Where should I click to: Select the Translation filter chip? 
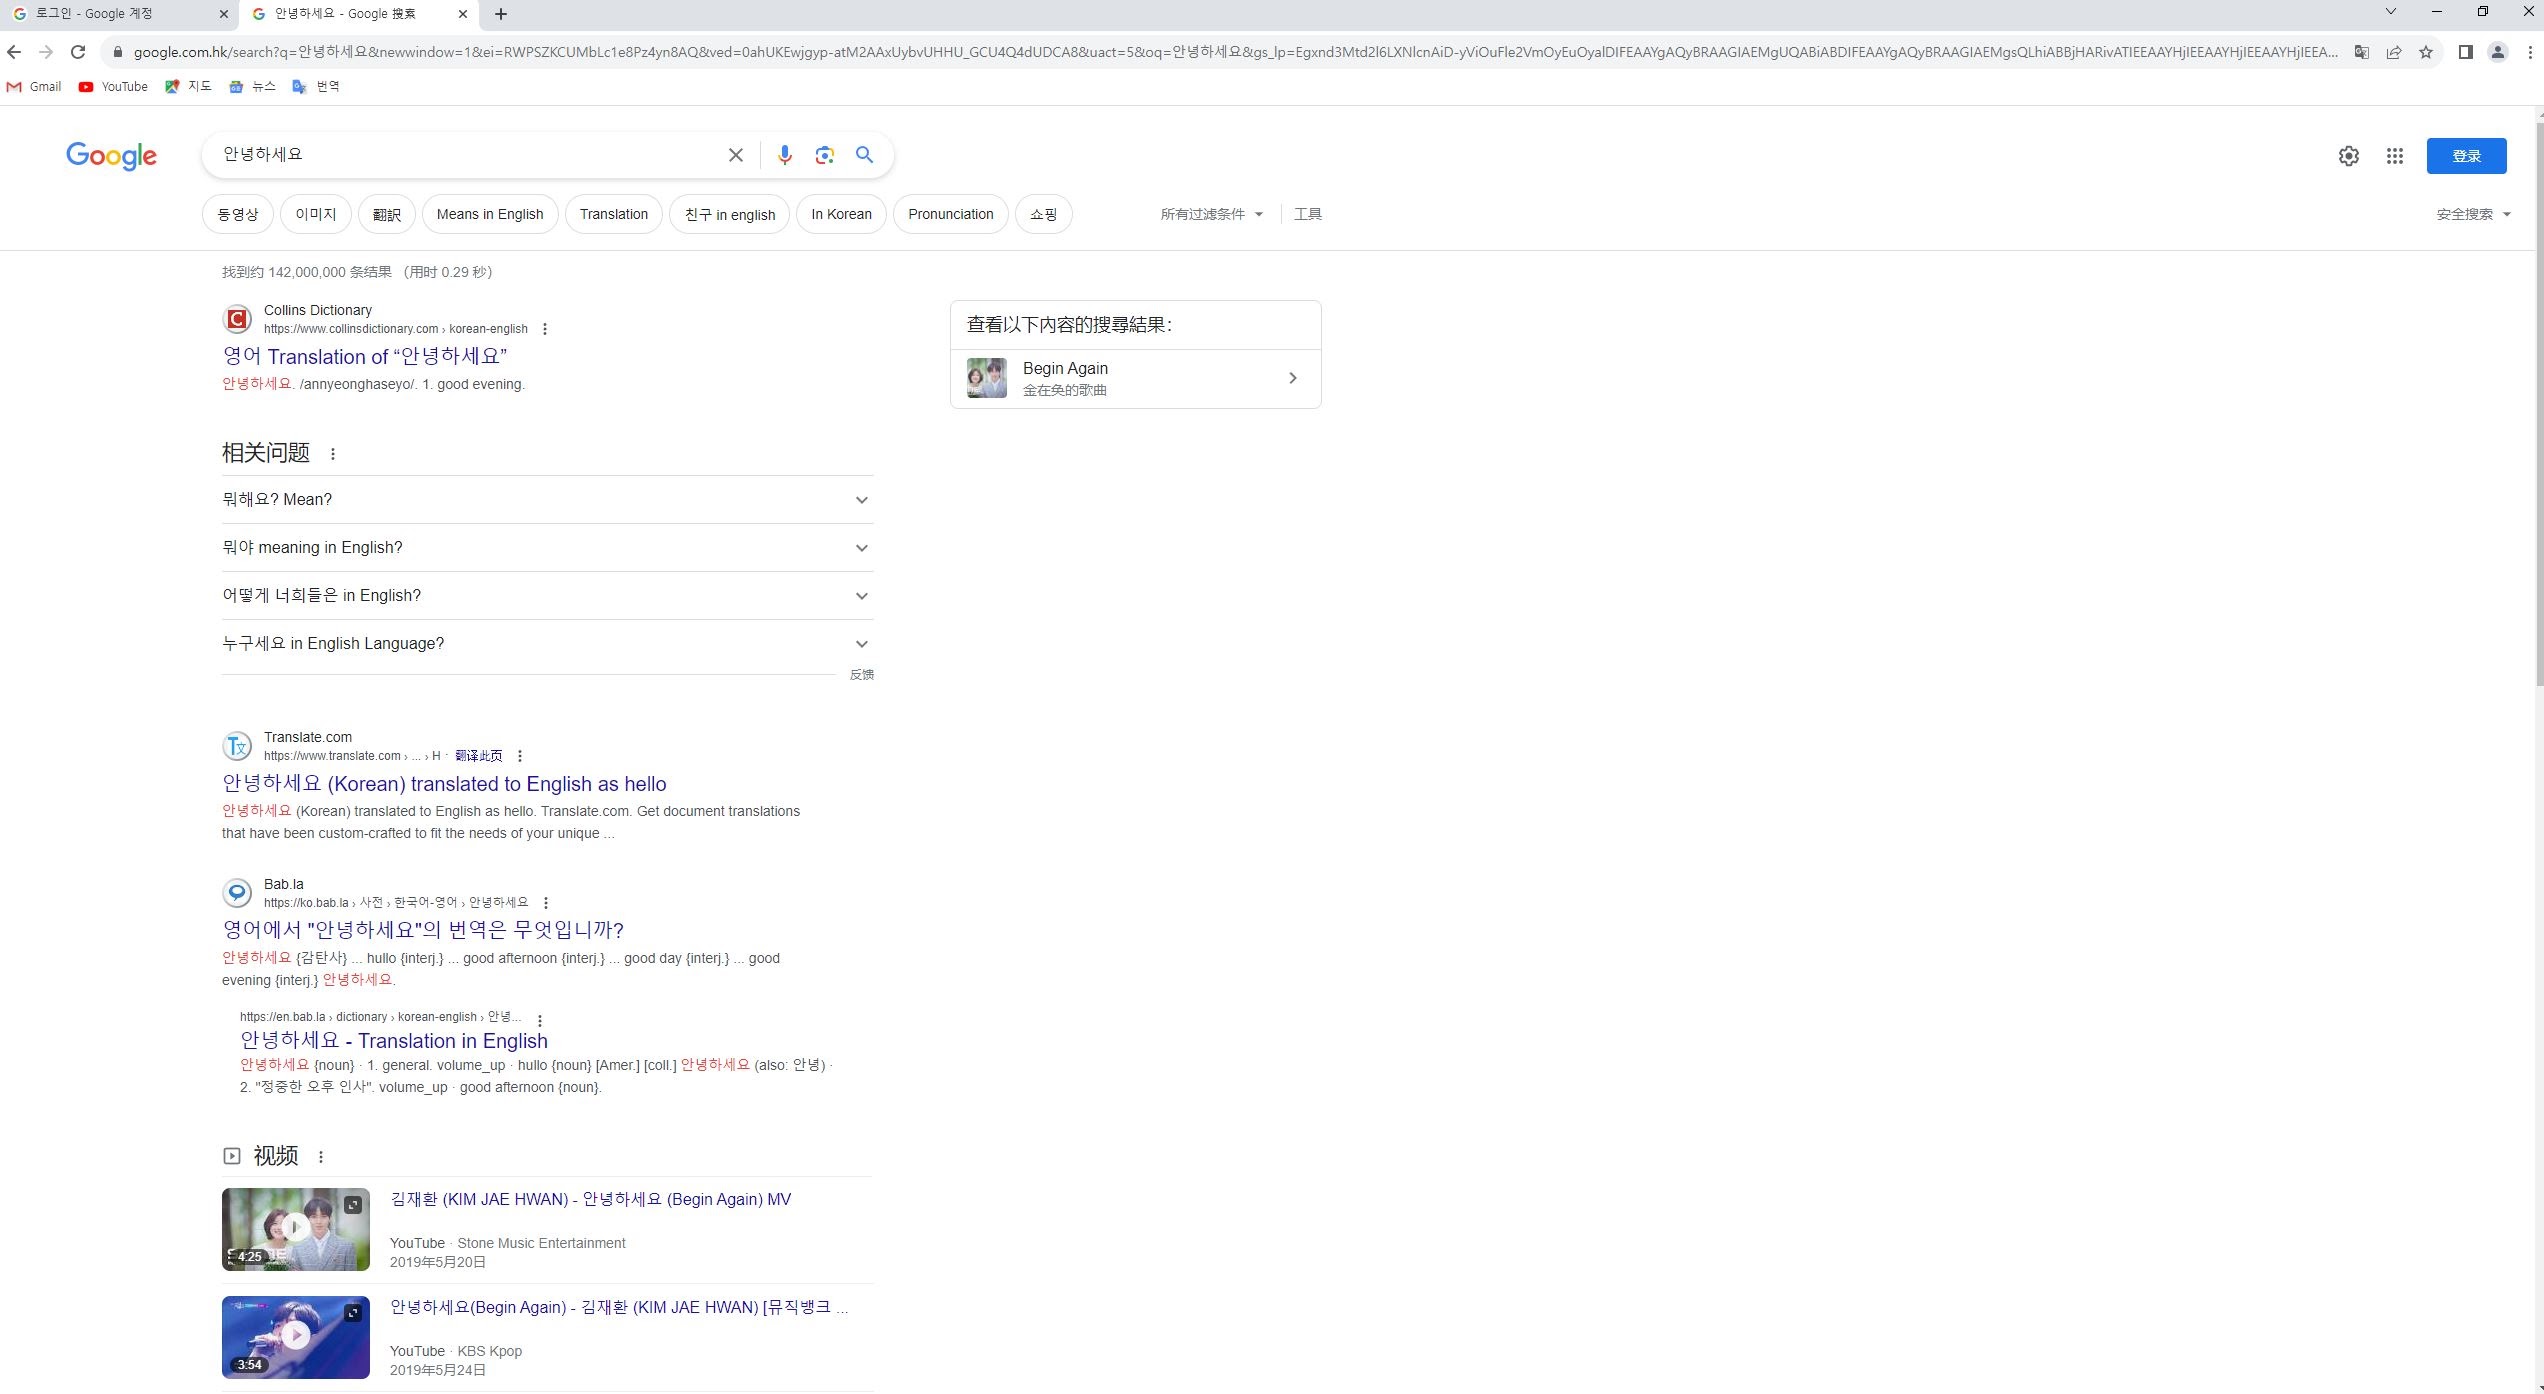(x=613, y=214)
